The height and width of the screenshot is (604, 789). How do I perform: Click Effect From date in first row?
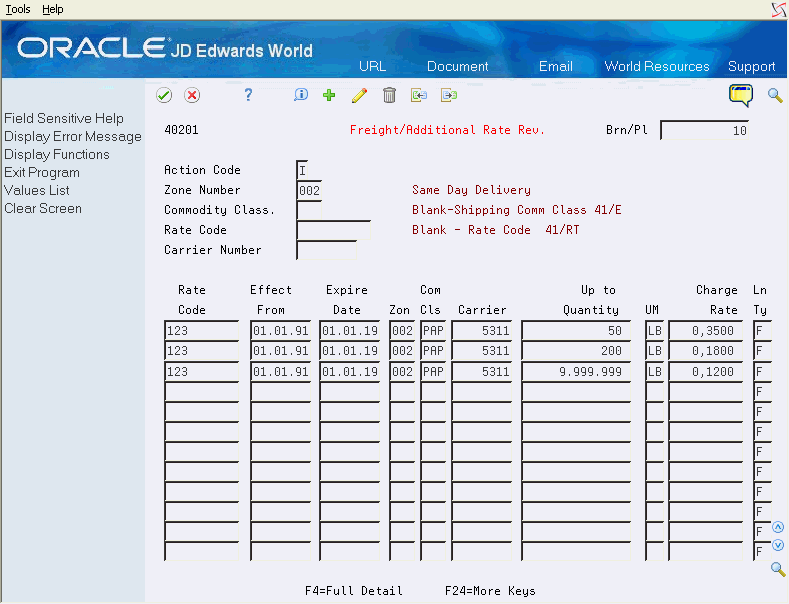(x=280, y=331)
